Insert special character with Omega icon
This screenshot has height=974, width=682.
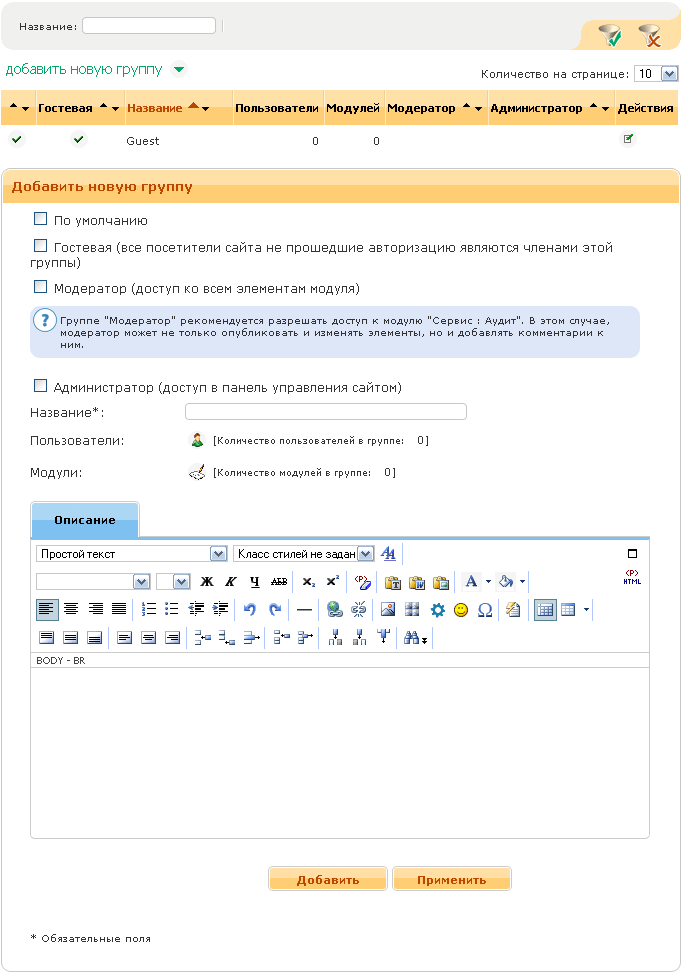coord(485,609)
